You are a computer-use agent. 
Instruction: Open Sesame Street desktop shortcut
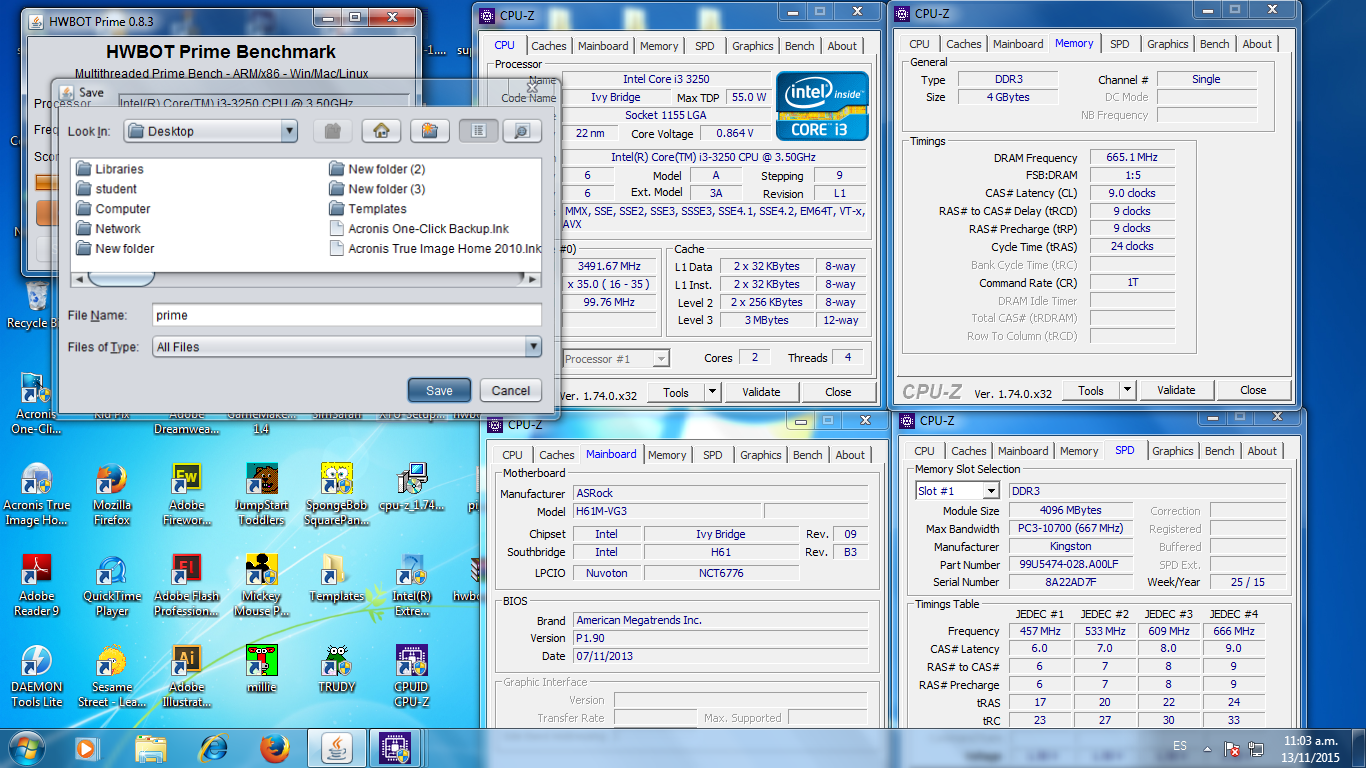tap(112, 676)
